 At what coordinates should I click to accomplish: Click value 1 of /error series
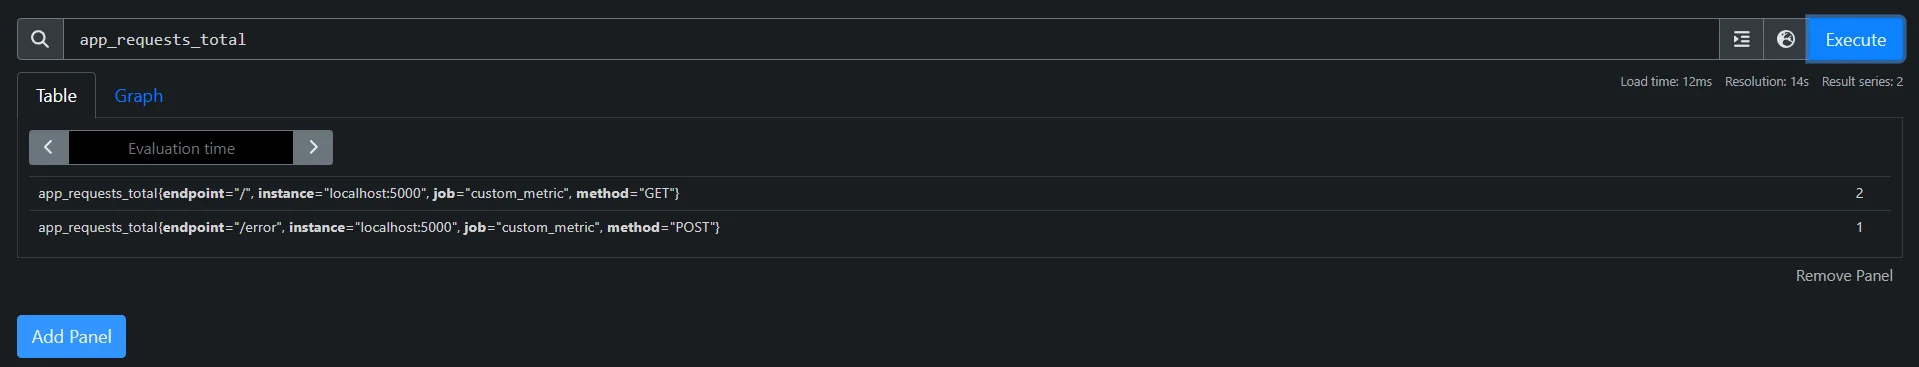point(1859,227)
